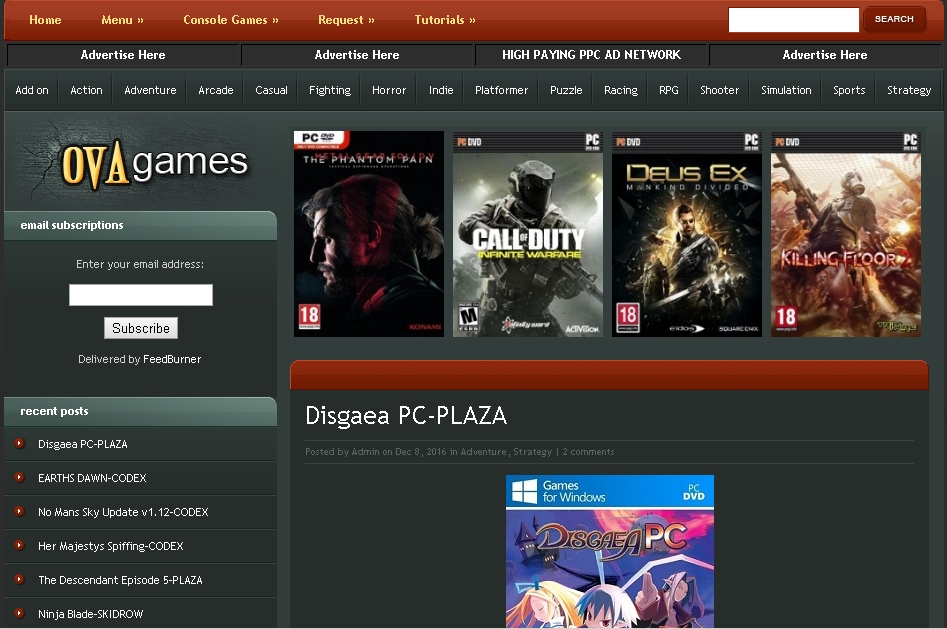
Task: Open the Console Games dropdown
Action: (231, 19)
